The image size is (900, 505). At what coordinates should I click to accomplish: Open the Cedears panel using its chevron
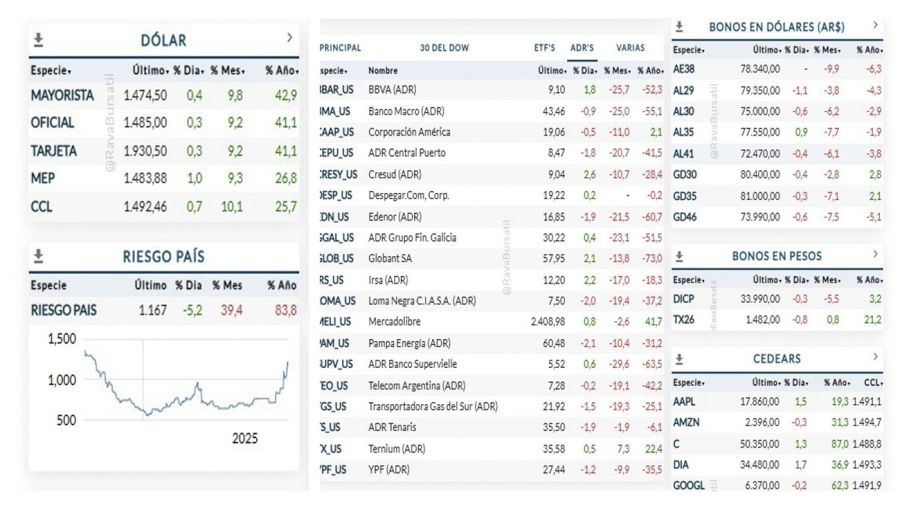point(875,357)
